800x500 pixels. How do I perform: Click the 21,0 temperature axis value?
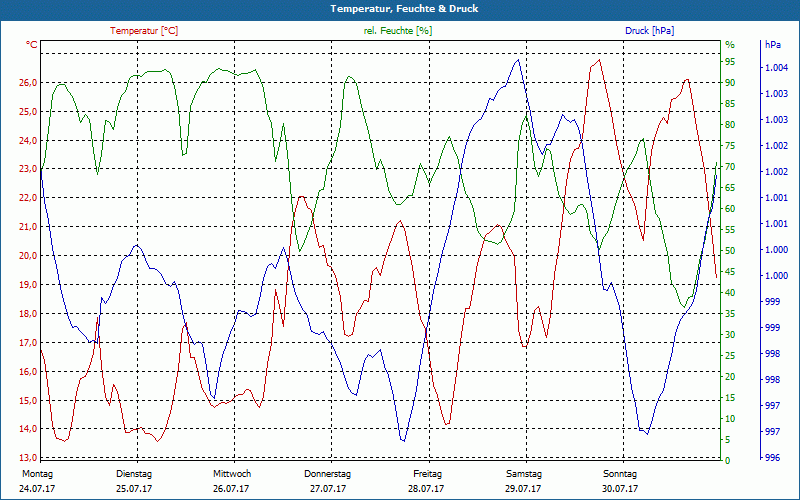[x=29, y=227]
